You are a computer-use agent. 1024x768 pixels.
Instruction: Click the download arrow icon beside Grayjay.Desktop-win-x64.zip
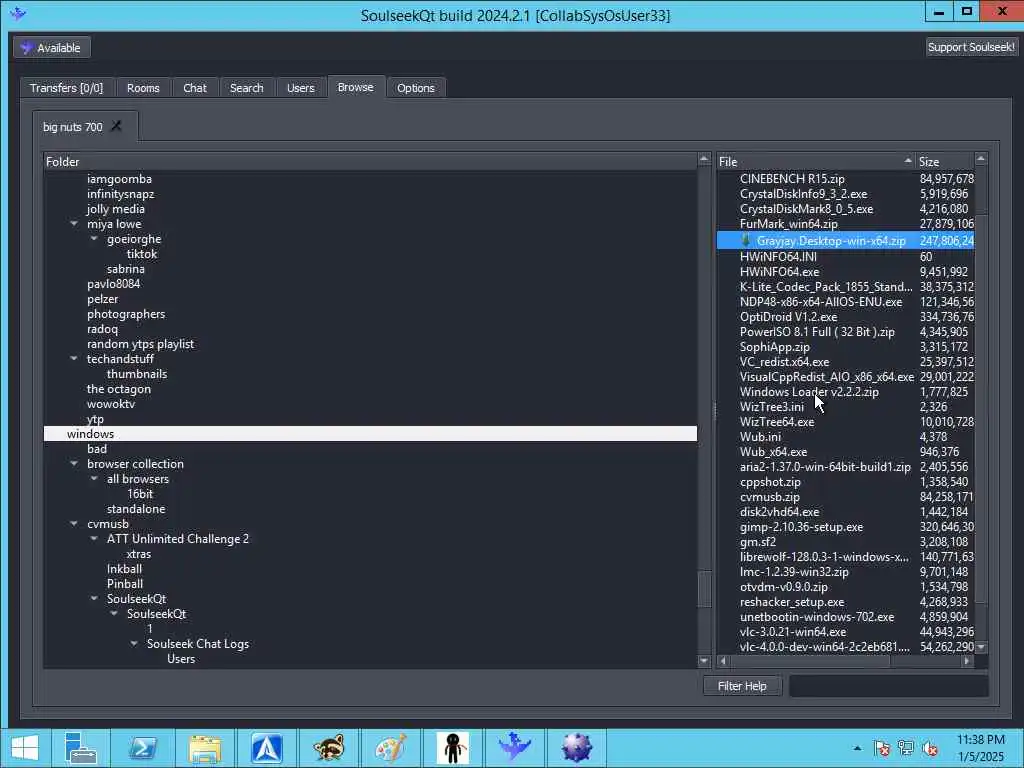point(745,240)
